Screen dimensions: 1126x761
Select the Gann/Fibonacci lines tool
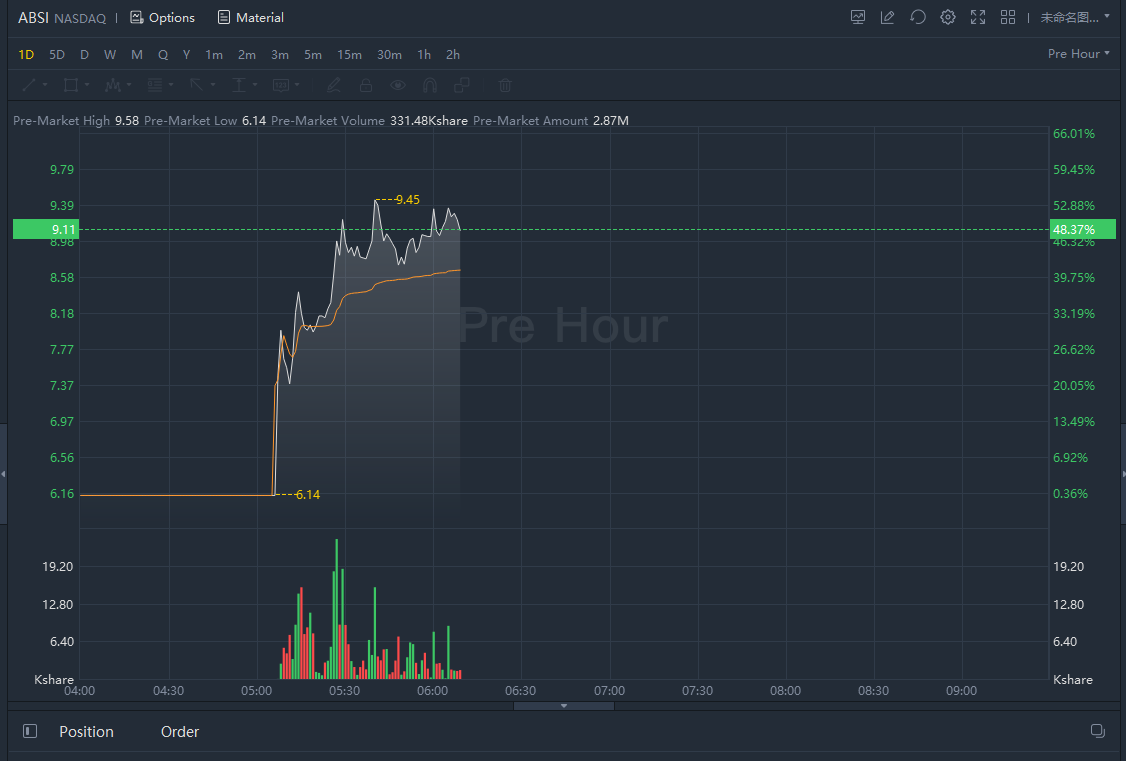(x=154, y=85)
